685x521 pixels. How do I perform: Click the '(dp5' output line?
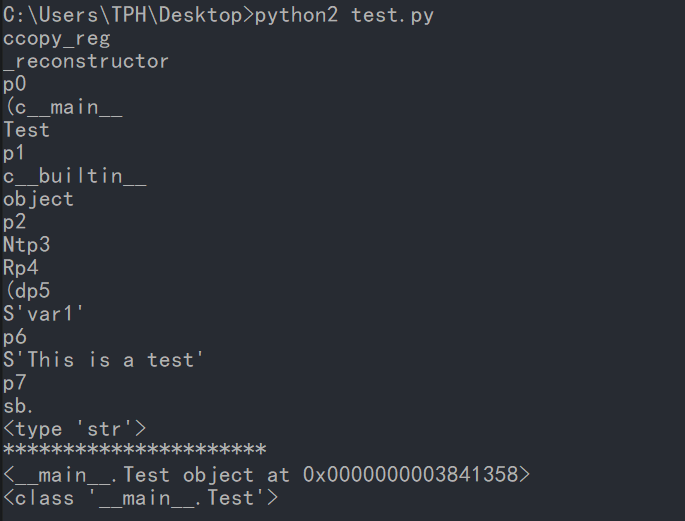point(26,290)
